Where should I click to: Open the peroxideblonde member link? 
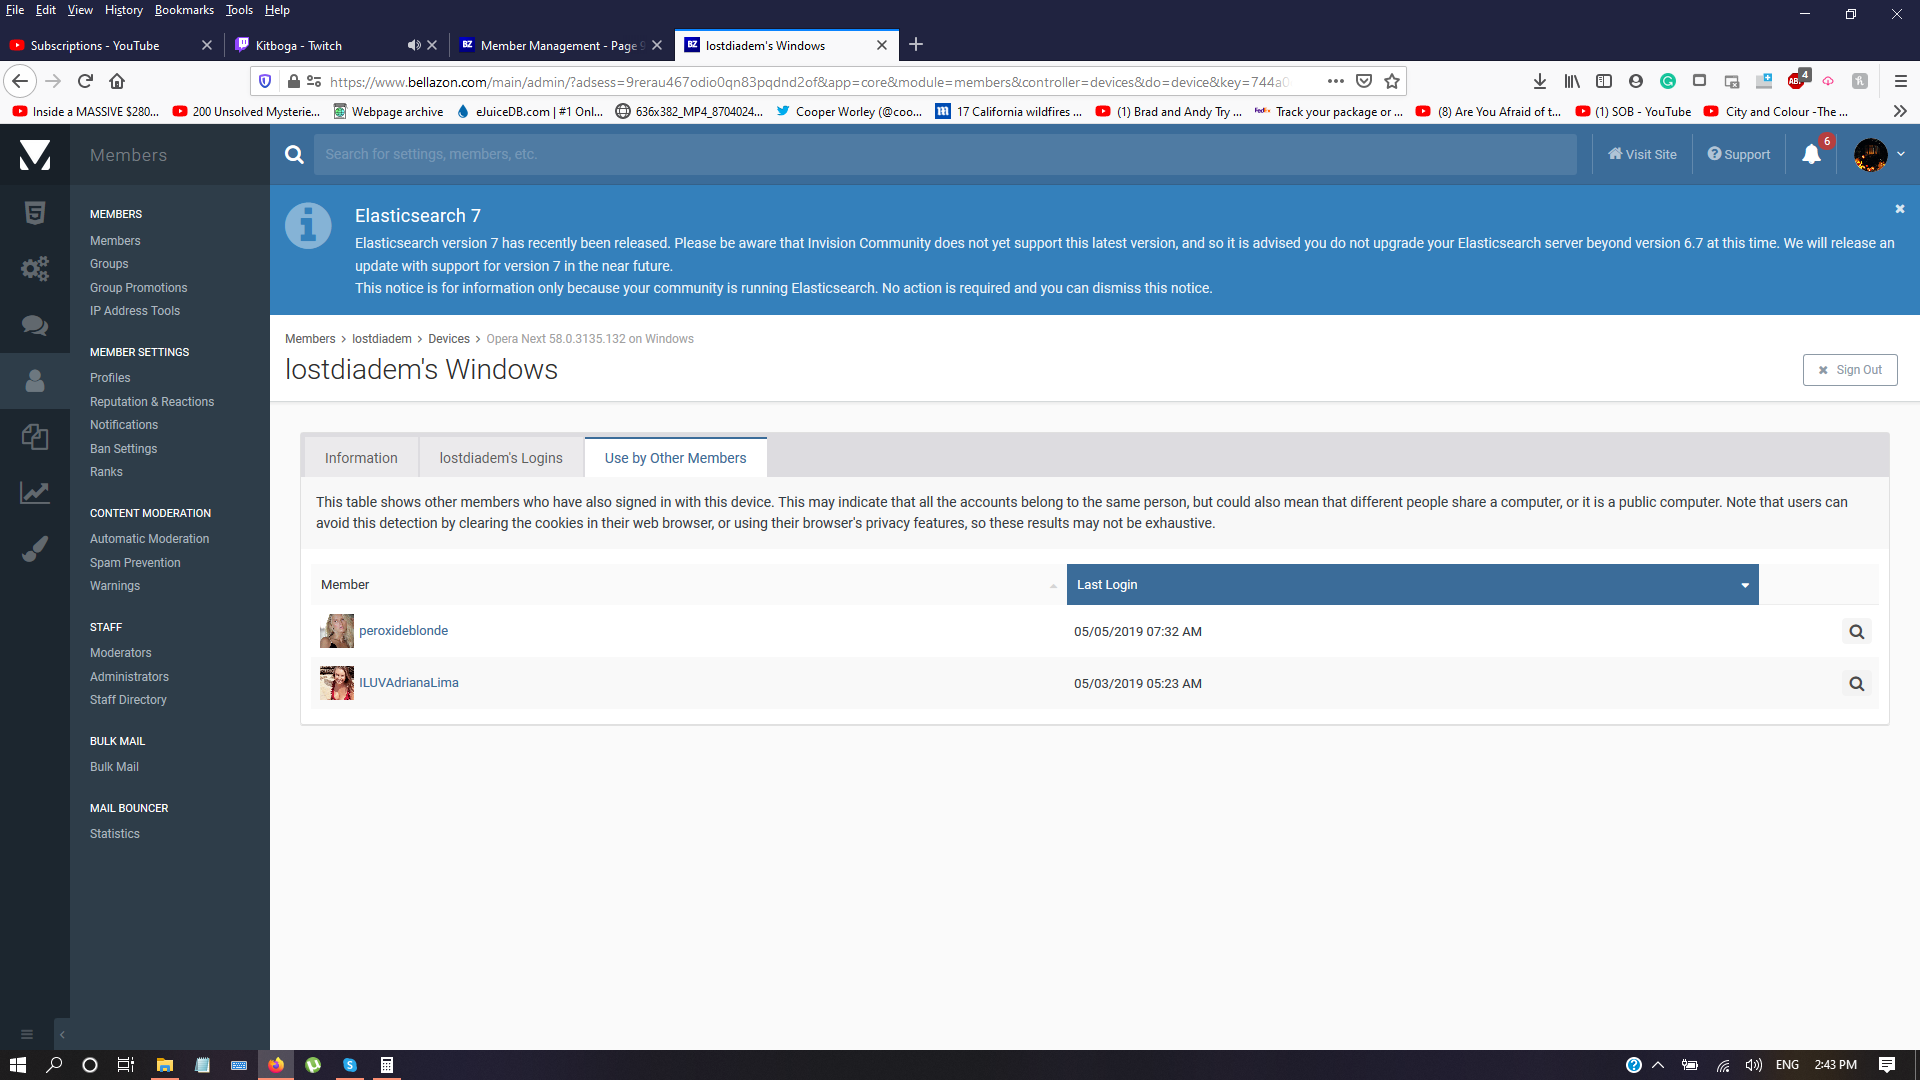tap(403, 631)
